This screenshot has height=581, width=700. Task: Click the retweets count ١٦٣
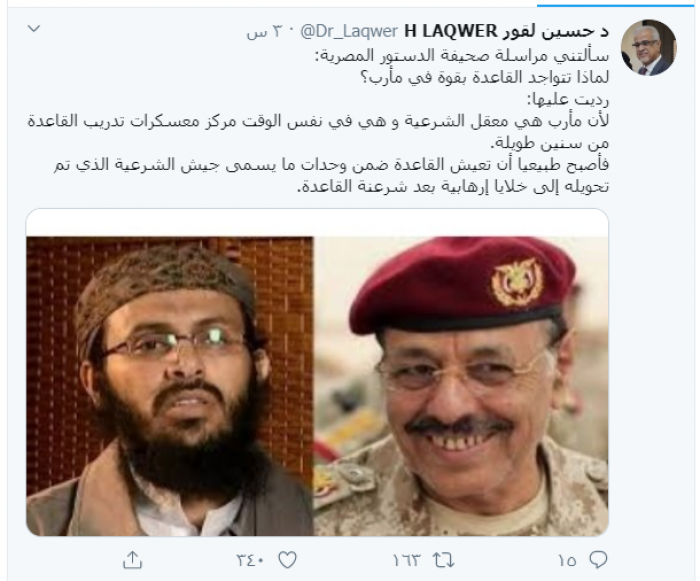[x=406, y=560]
